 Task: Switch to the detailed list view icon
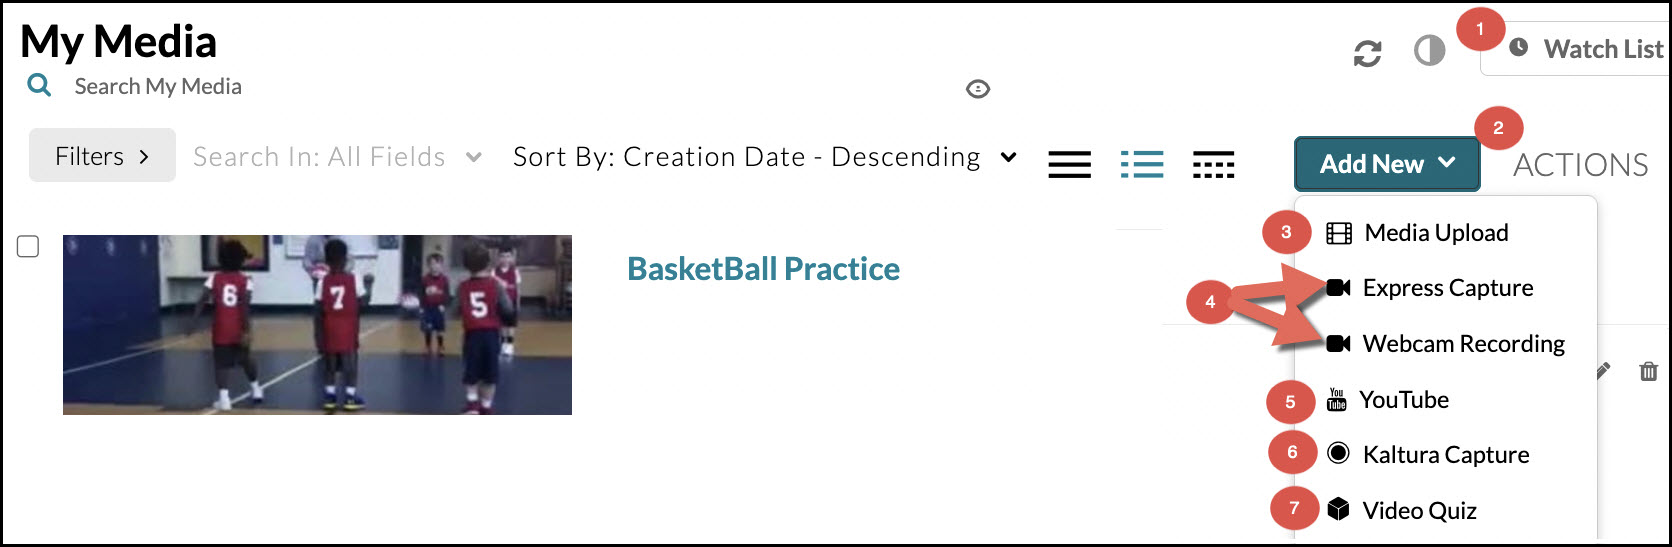[x=1142, y=164]
